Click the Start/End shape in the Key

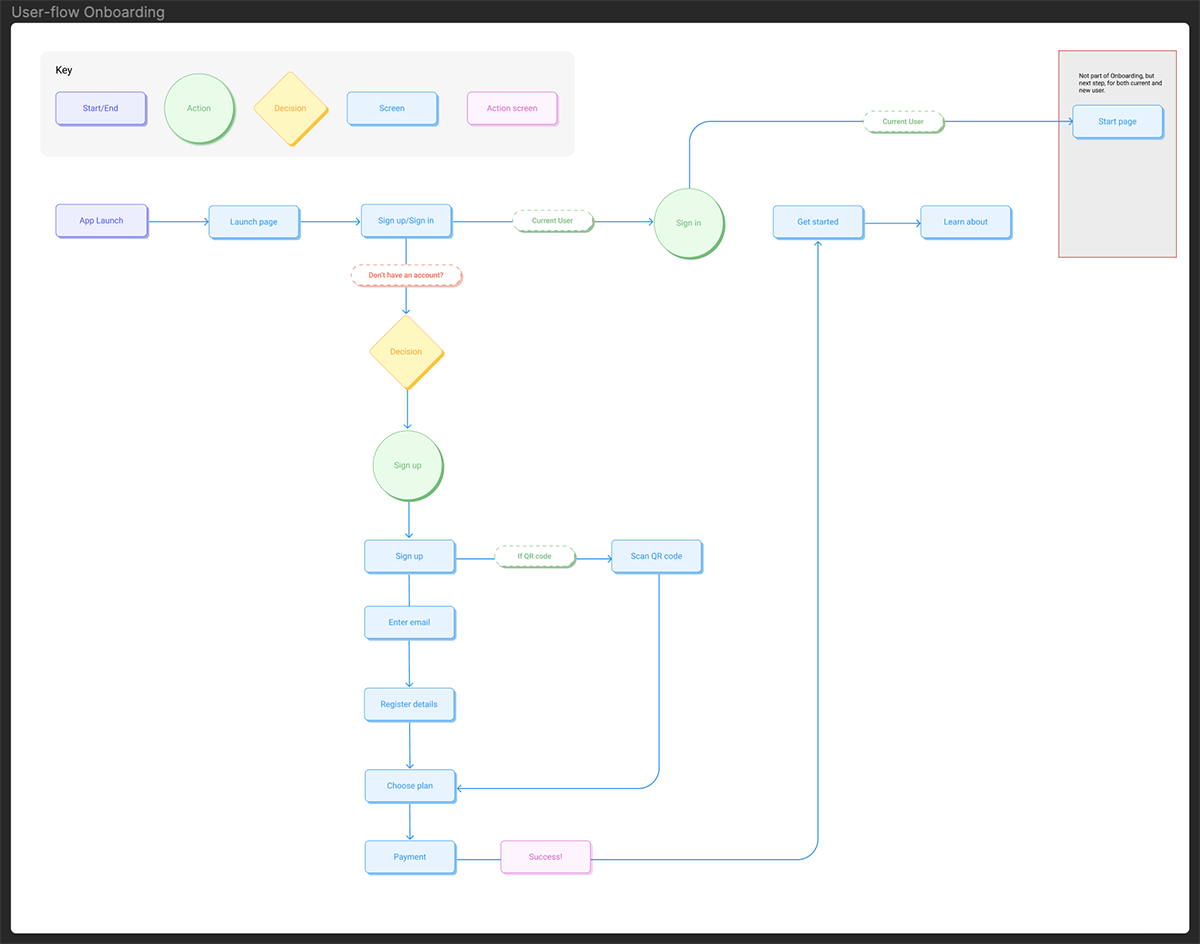[x=100, y=108]
